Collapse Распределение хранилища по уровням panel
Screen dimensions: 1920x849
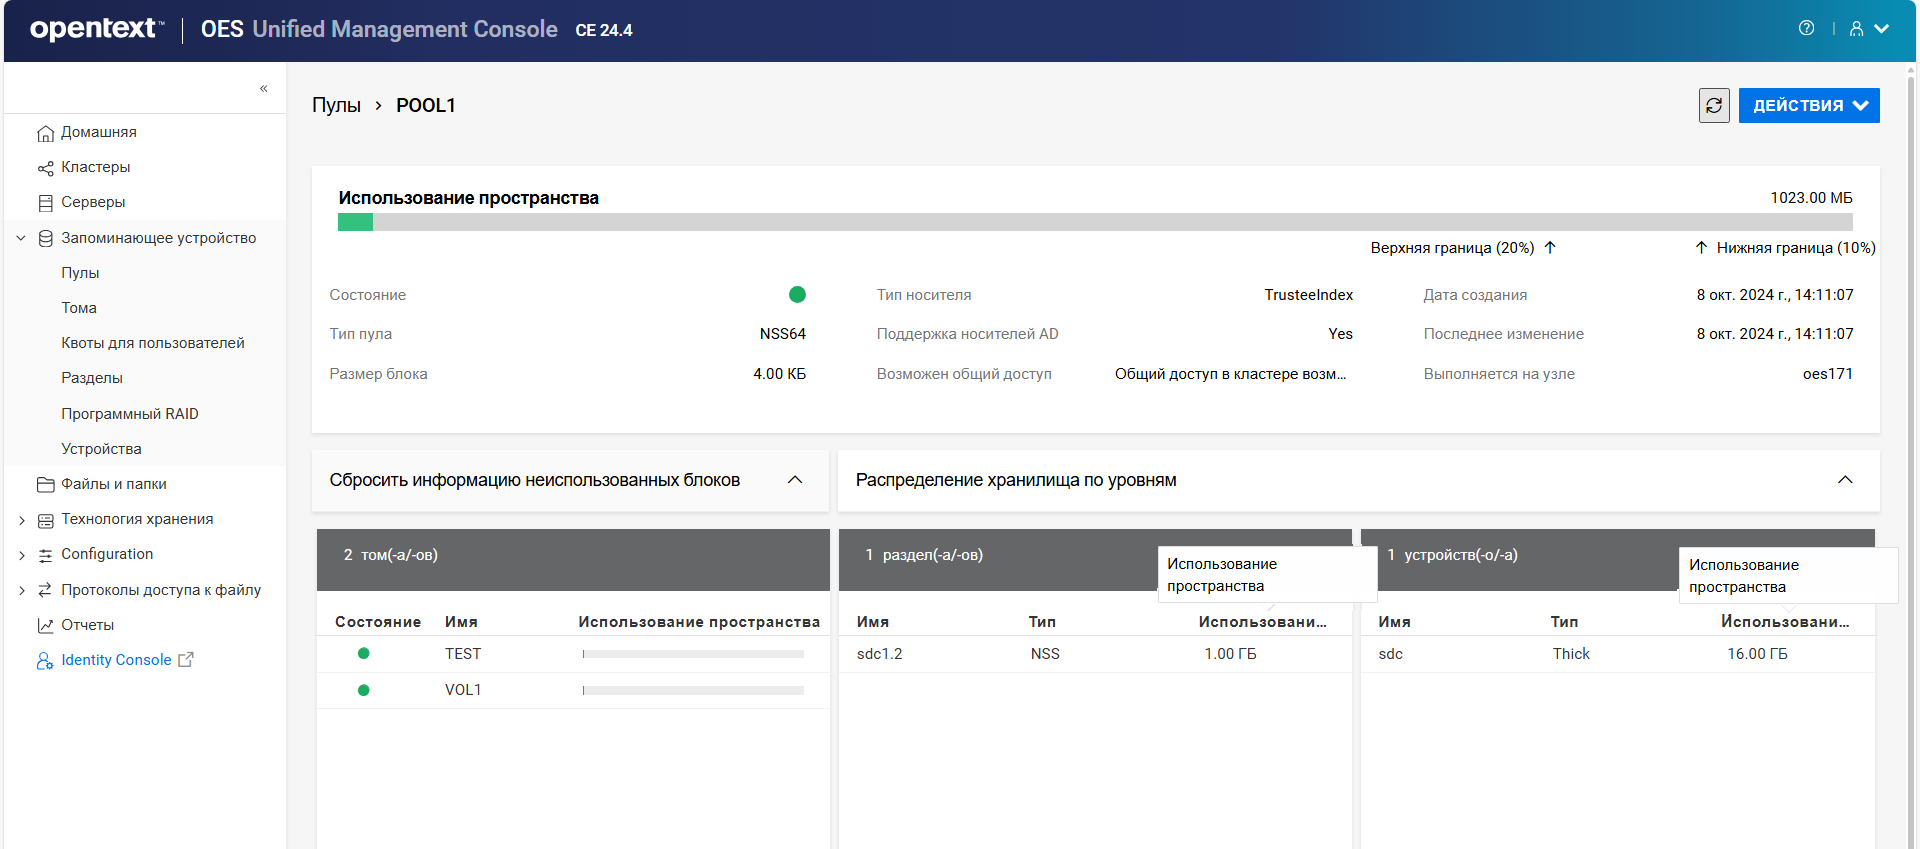click(x=1844, y=480)
